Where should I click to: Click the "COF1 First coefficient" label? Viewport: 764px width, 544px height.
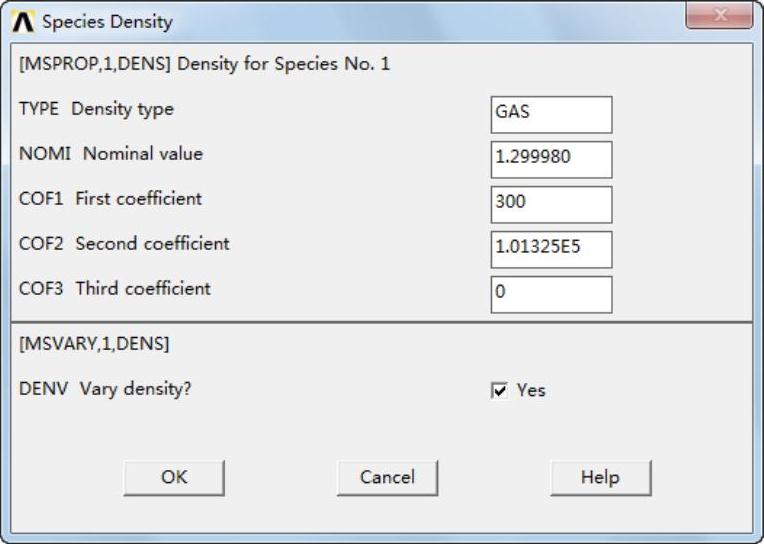110,198
